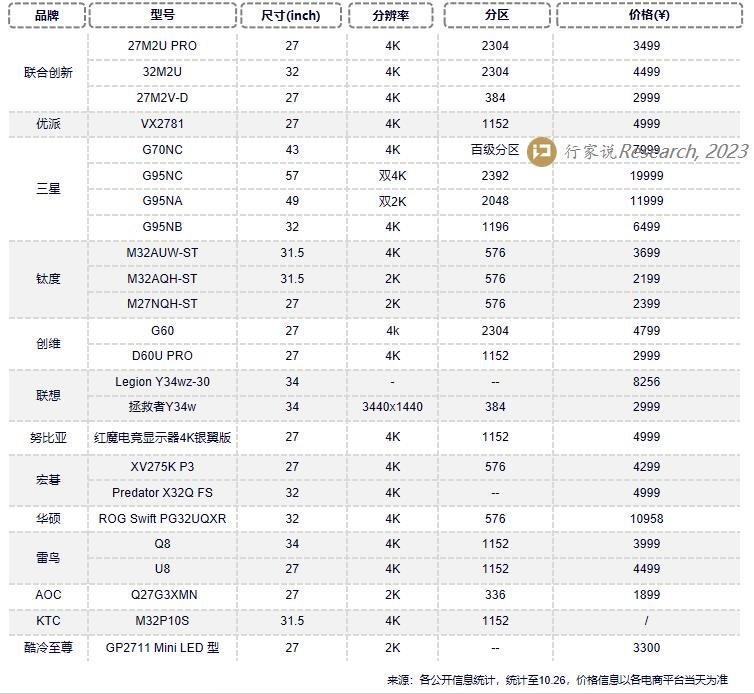Select the 4799 price cell

click(647, 331)
